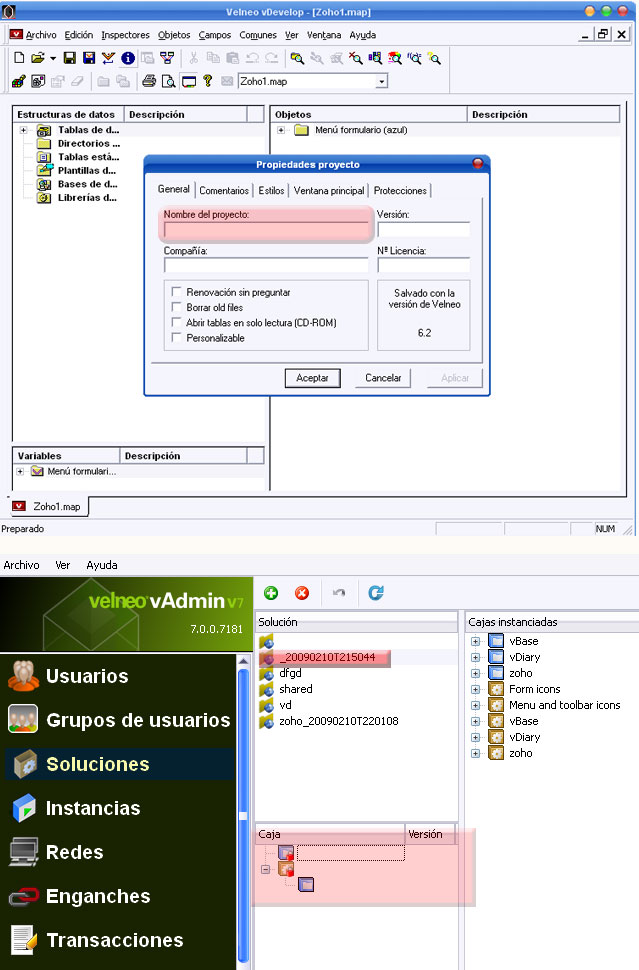Select the Zoho1.map document tab at bottom
This screenshot has width=639, height=970.
point(48,506)
